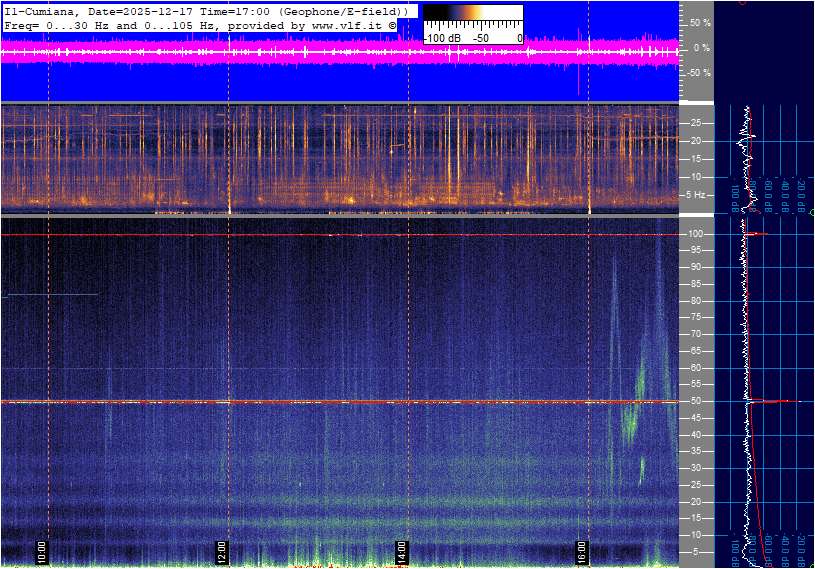This screenshot has width=815, height=569.
Task: Click the 0 % amplitude scale label
Action: coord(702,47)
